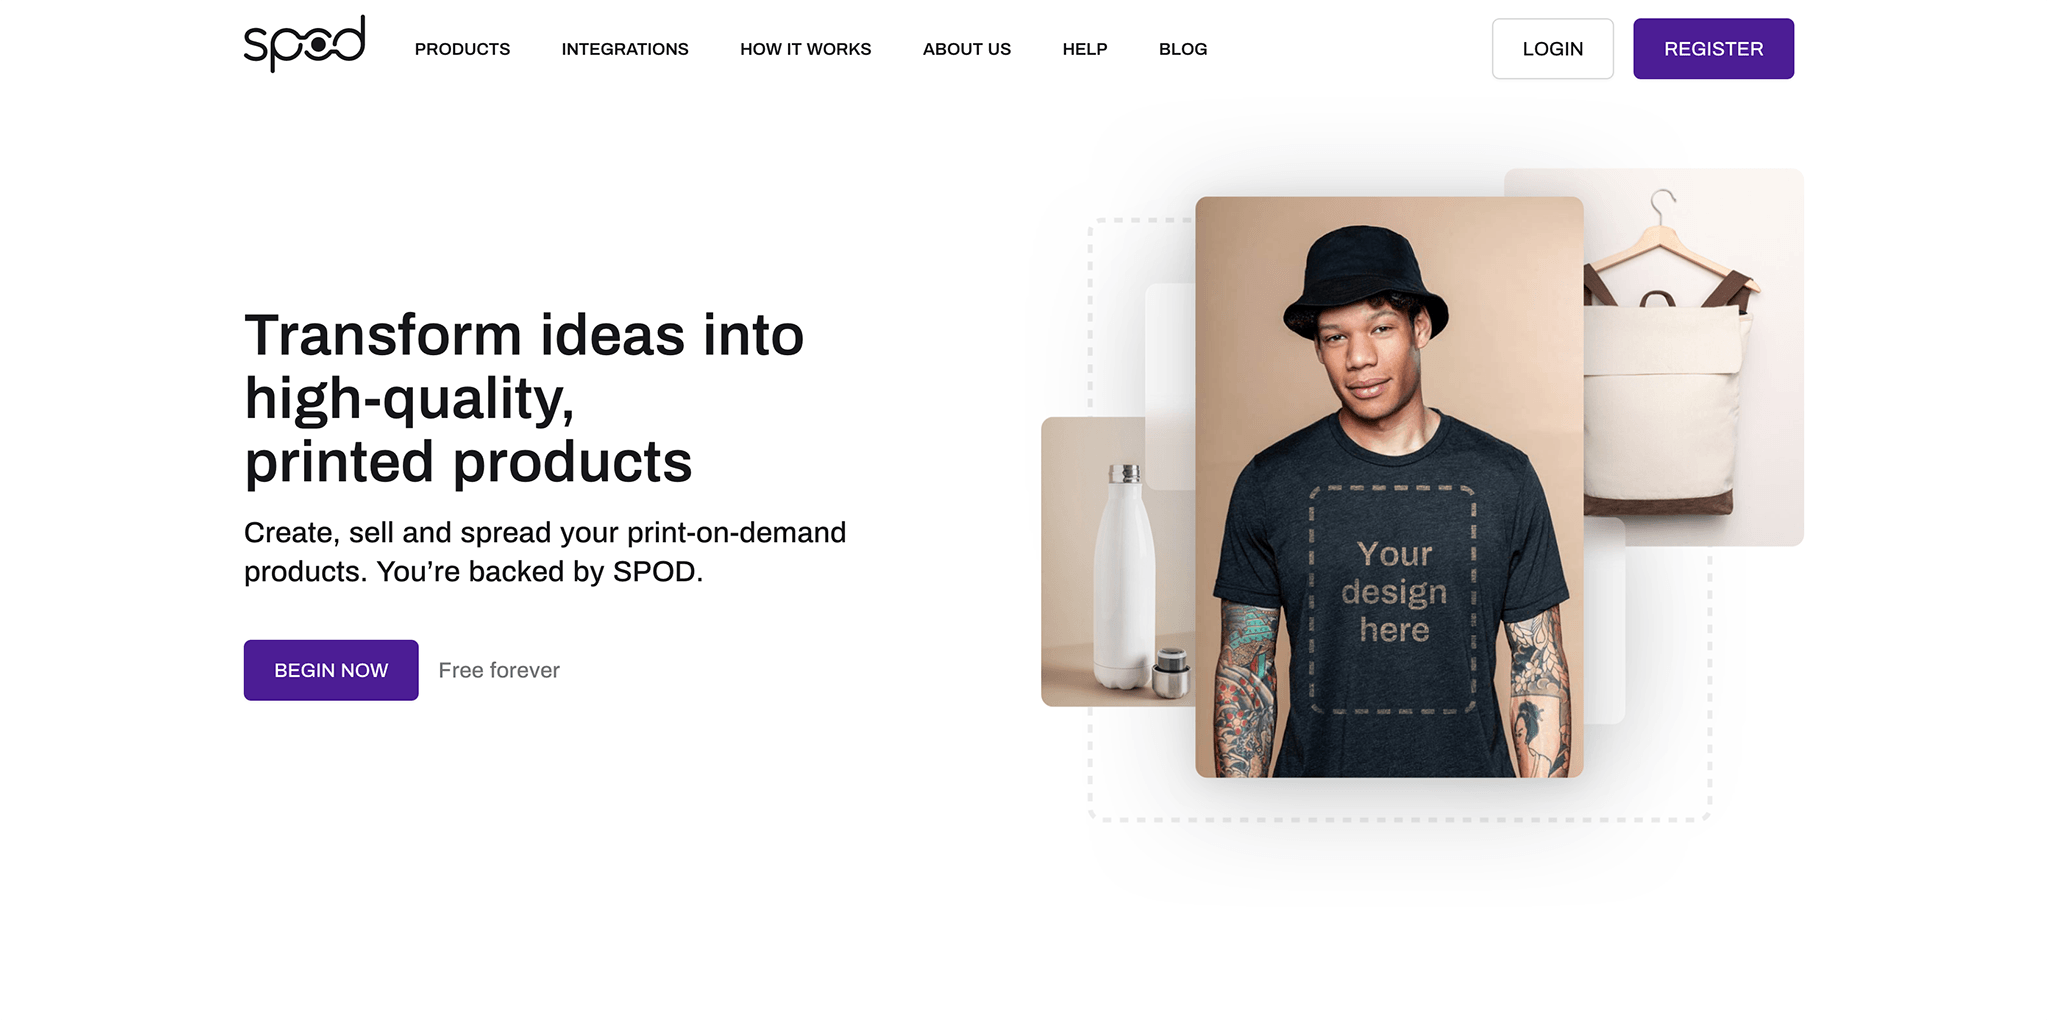Click the Free forever text

coord(499,670)
